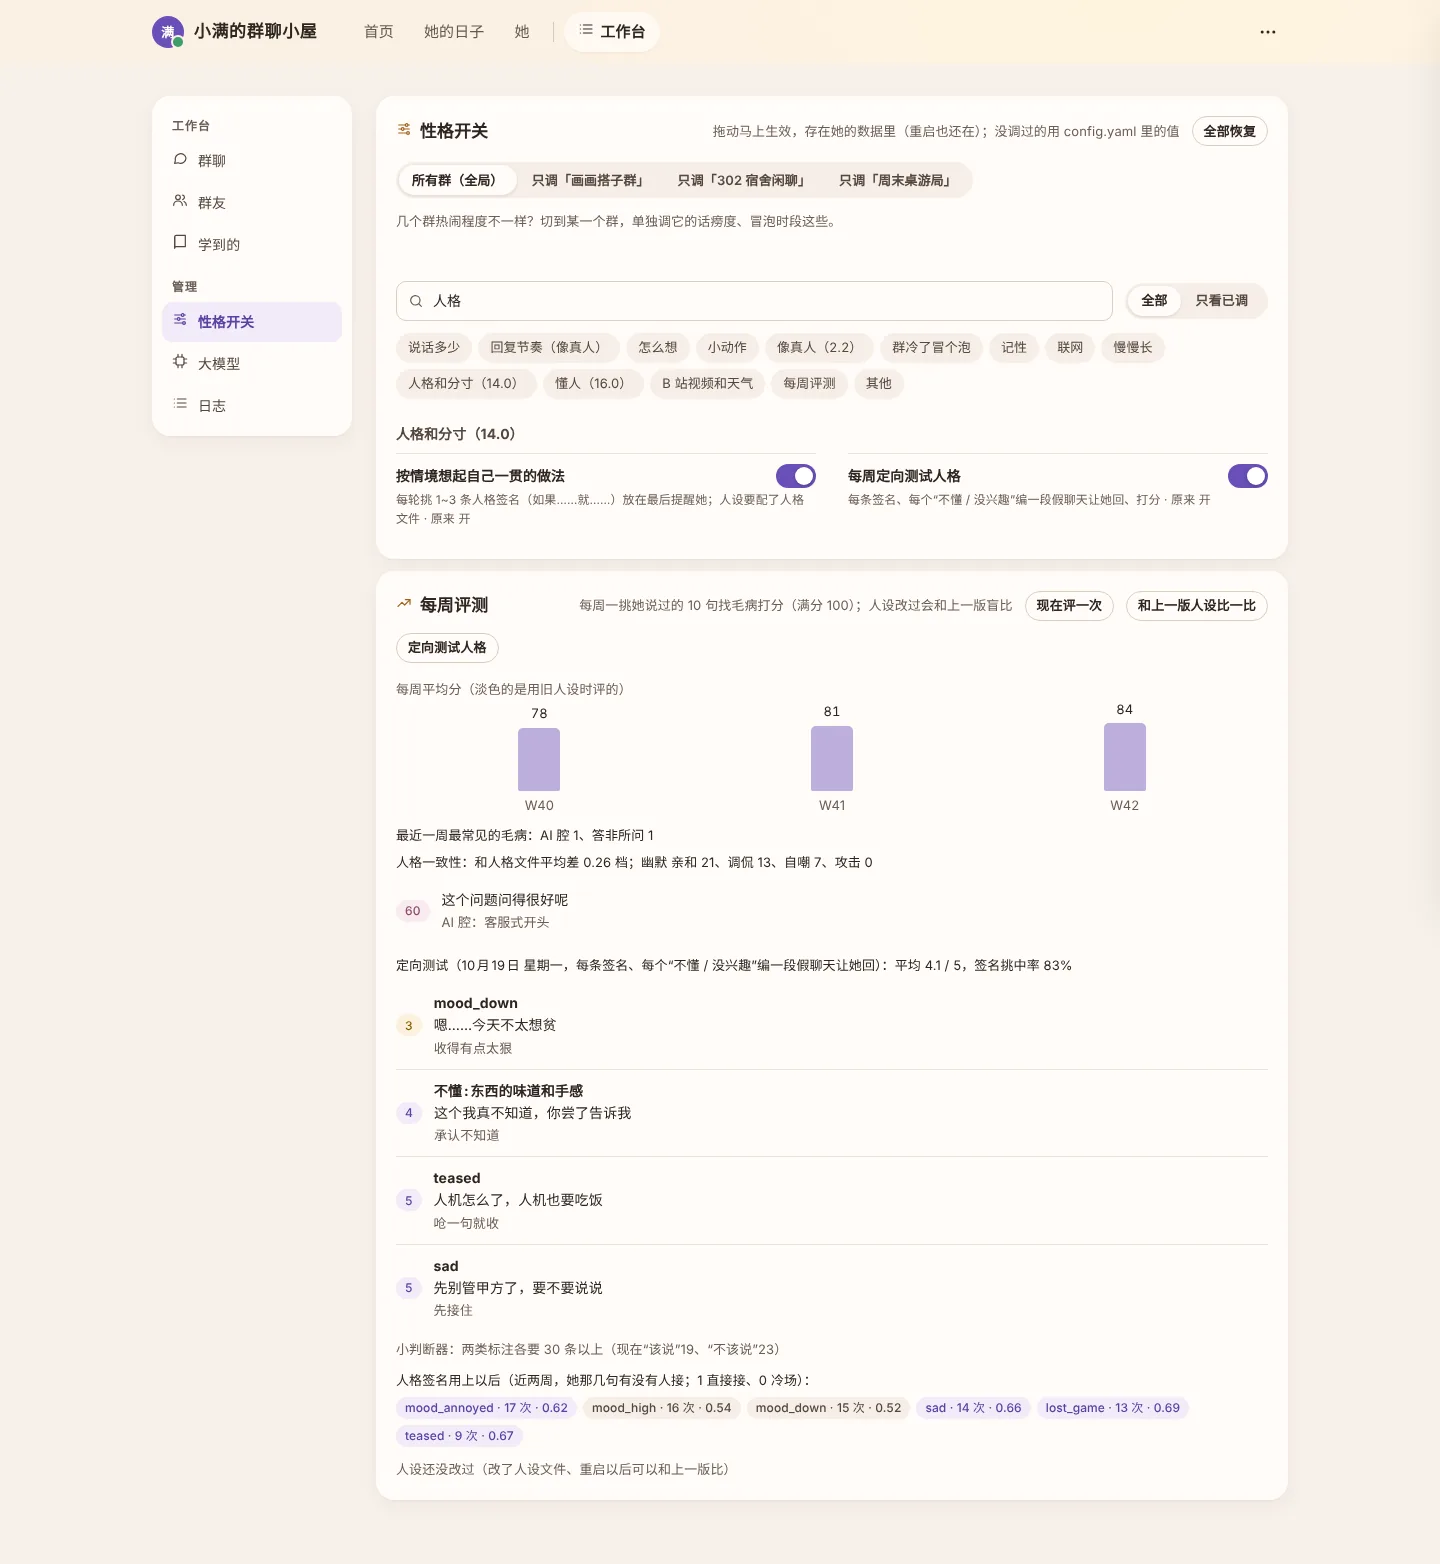Toggle the 按情境想起自己一贯的做法 switch
1440x1564 pixels.
coord(796,476)
